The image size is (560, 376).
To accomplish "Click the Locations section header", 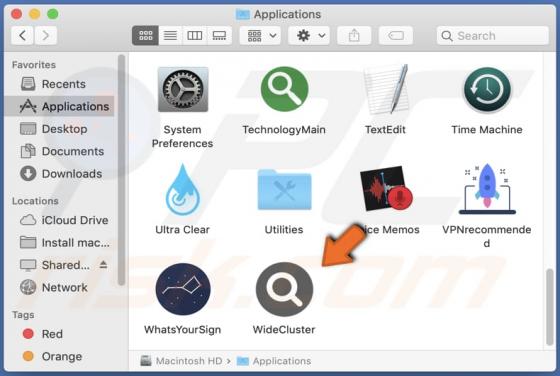I will [35, 201].
